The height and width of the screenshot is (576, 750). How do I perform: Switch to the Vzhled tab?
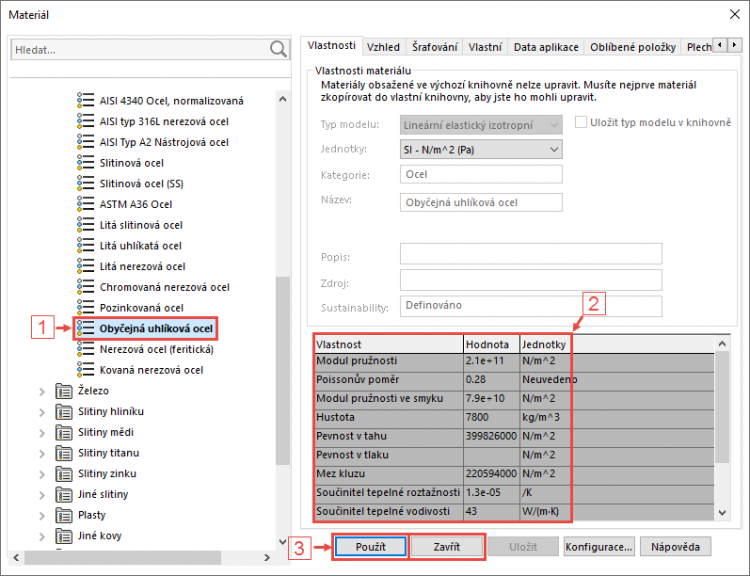click(383, 47)
